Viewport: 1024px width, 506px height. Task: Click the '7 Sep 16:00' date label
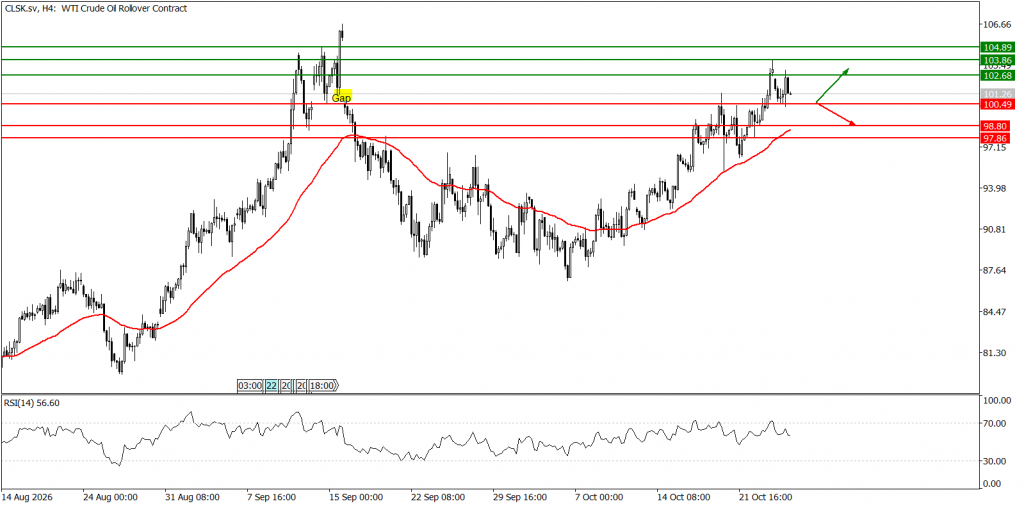tap(274, 498)
